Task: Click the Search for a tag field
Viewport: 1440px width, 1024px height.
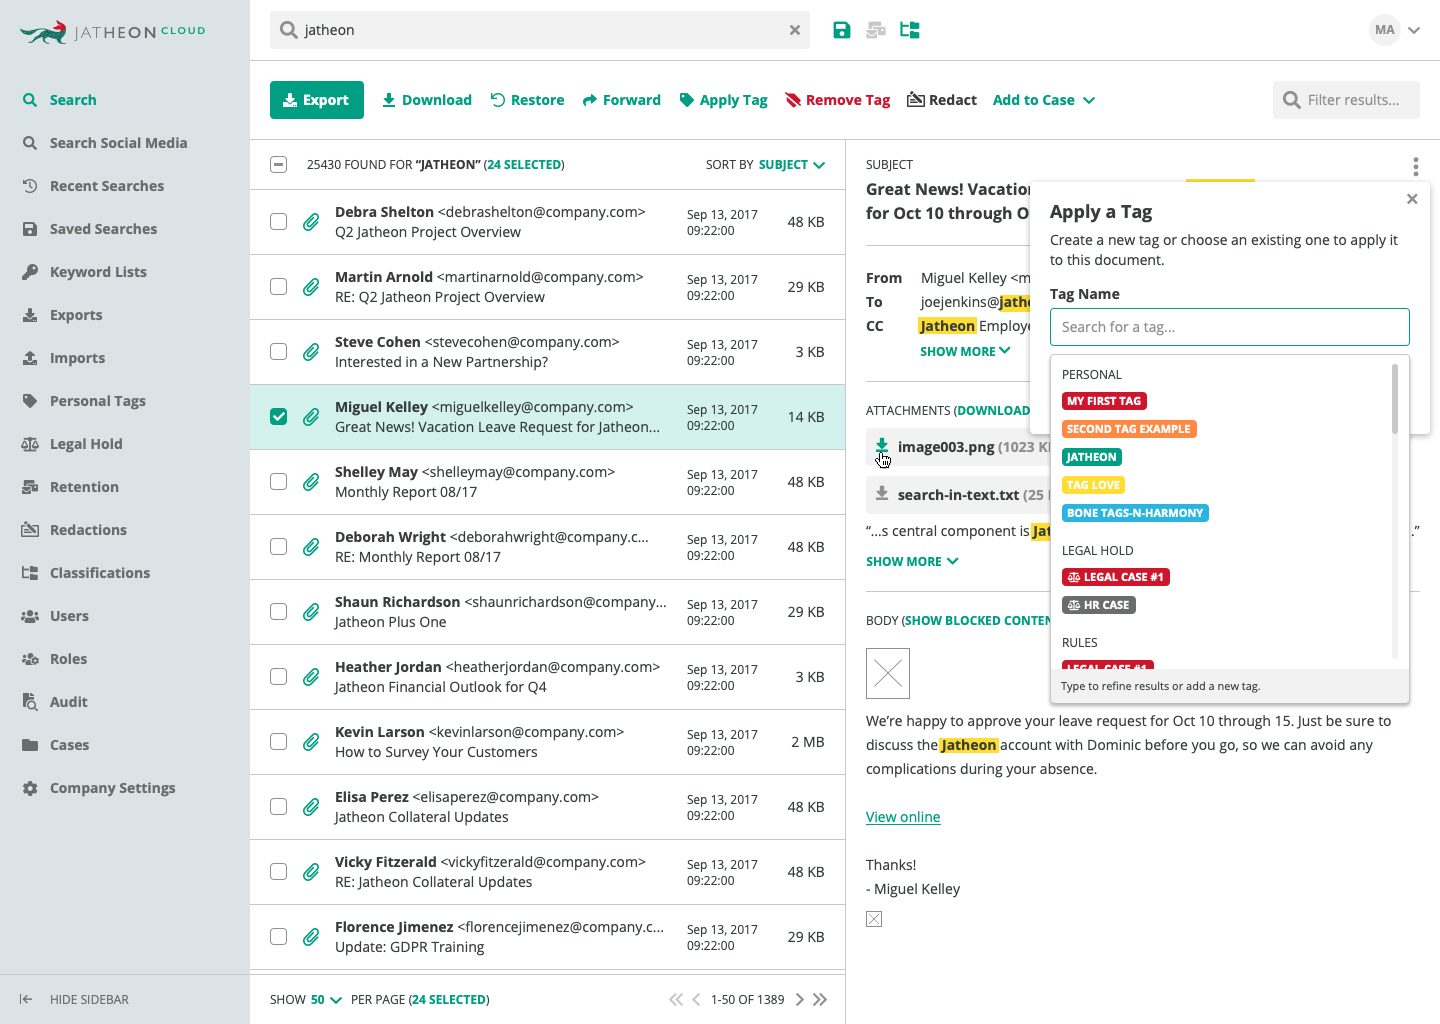Action: point(1230,327)
